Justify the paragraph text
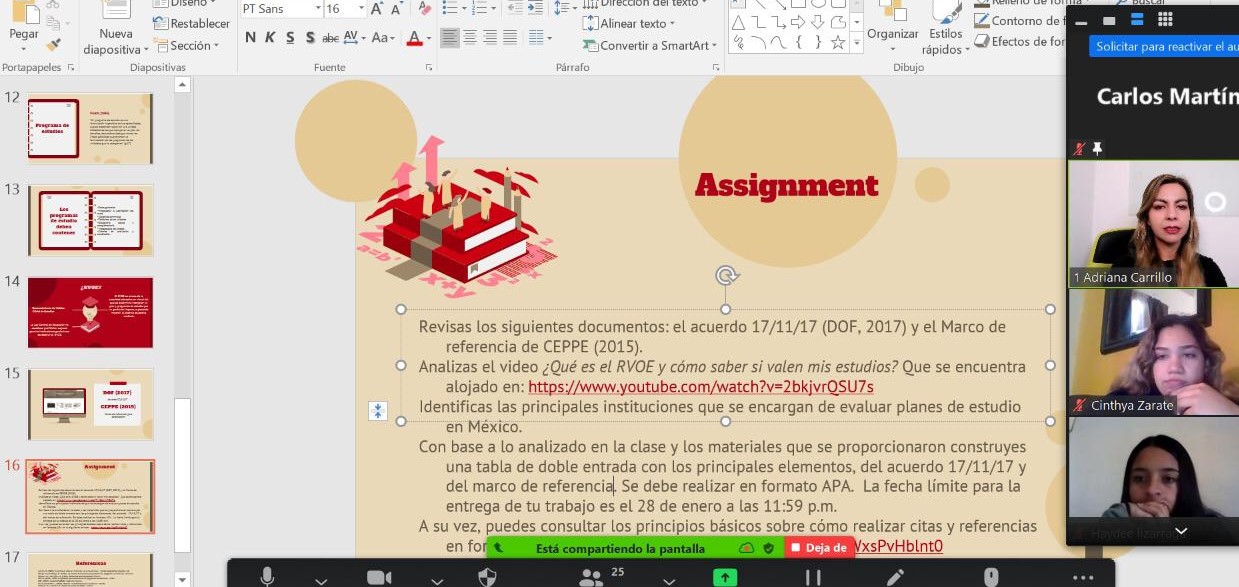Viewport: 1239px width, 587px height. click(510, 38)
